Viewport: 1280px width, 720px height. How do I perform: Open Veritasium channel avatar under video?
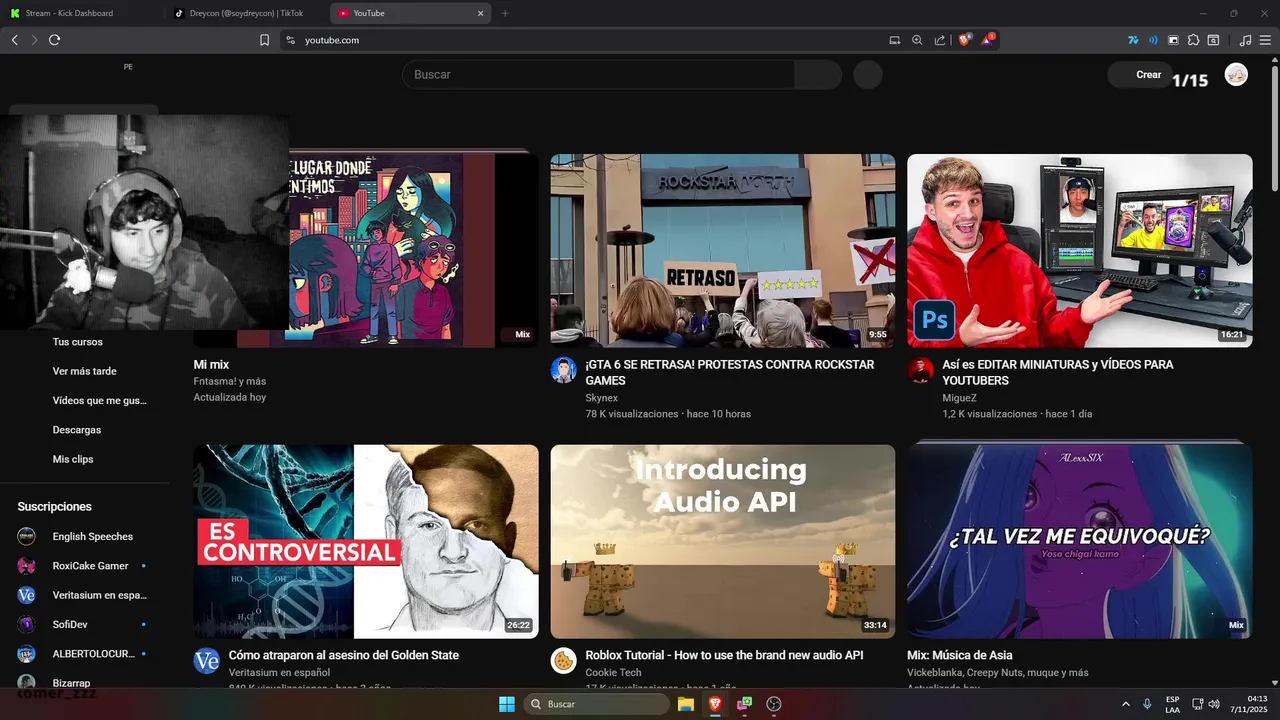(x=207, y=661)
